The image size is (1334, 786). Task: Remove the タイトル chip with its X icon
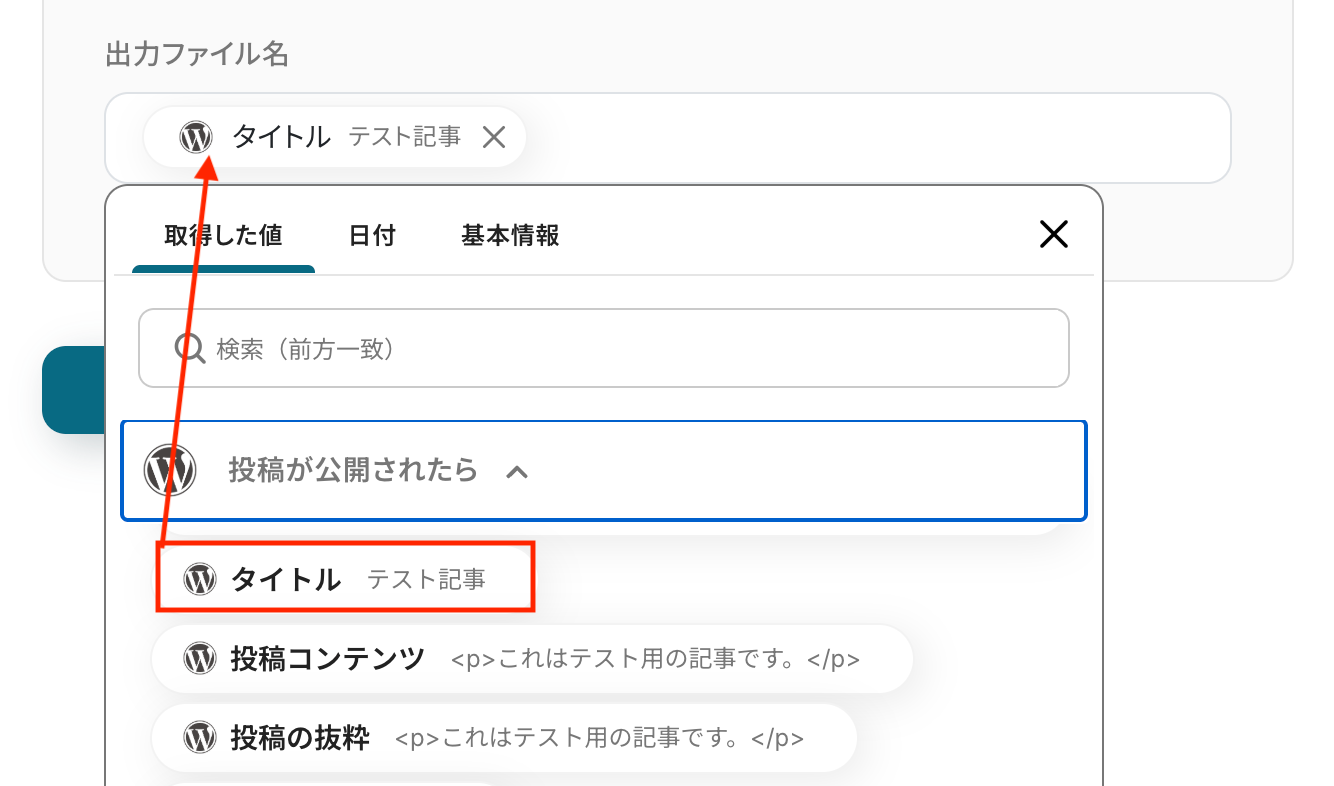494,137
